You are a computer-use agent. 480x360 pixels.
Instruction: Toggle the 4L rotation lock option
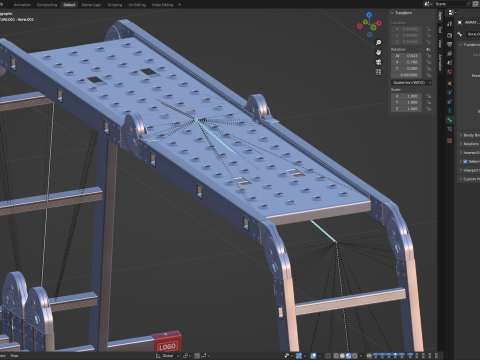click(428, 49)
